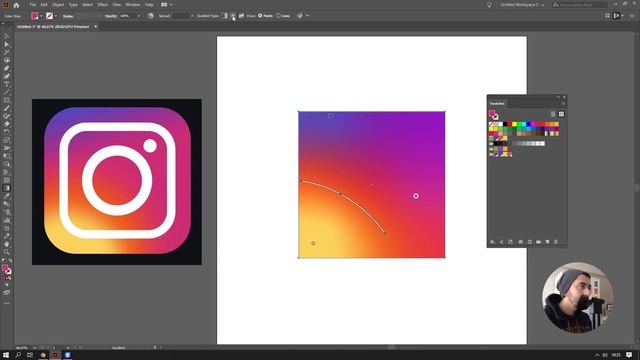Image resolution: width=640 pixels, height=360 pixels.
Task: Open the Edit Toolbar three-dots button
Action: (x=7, y=303)
